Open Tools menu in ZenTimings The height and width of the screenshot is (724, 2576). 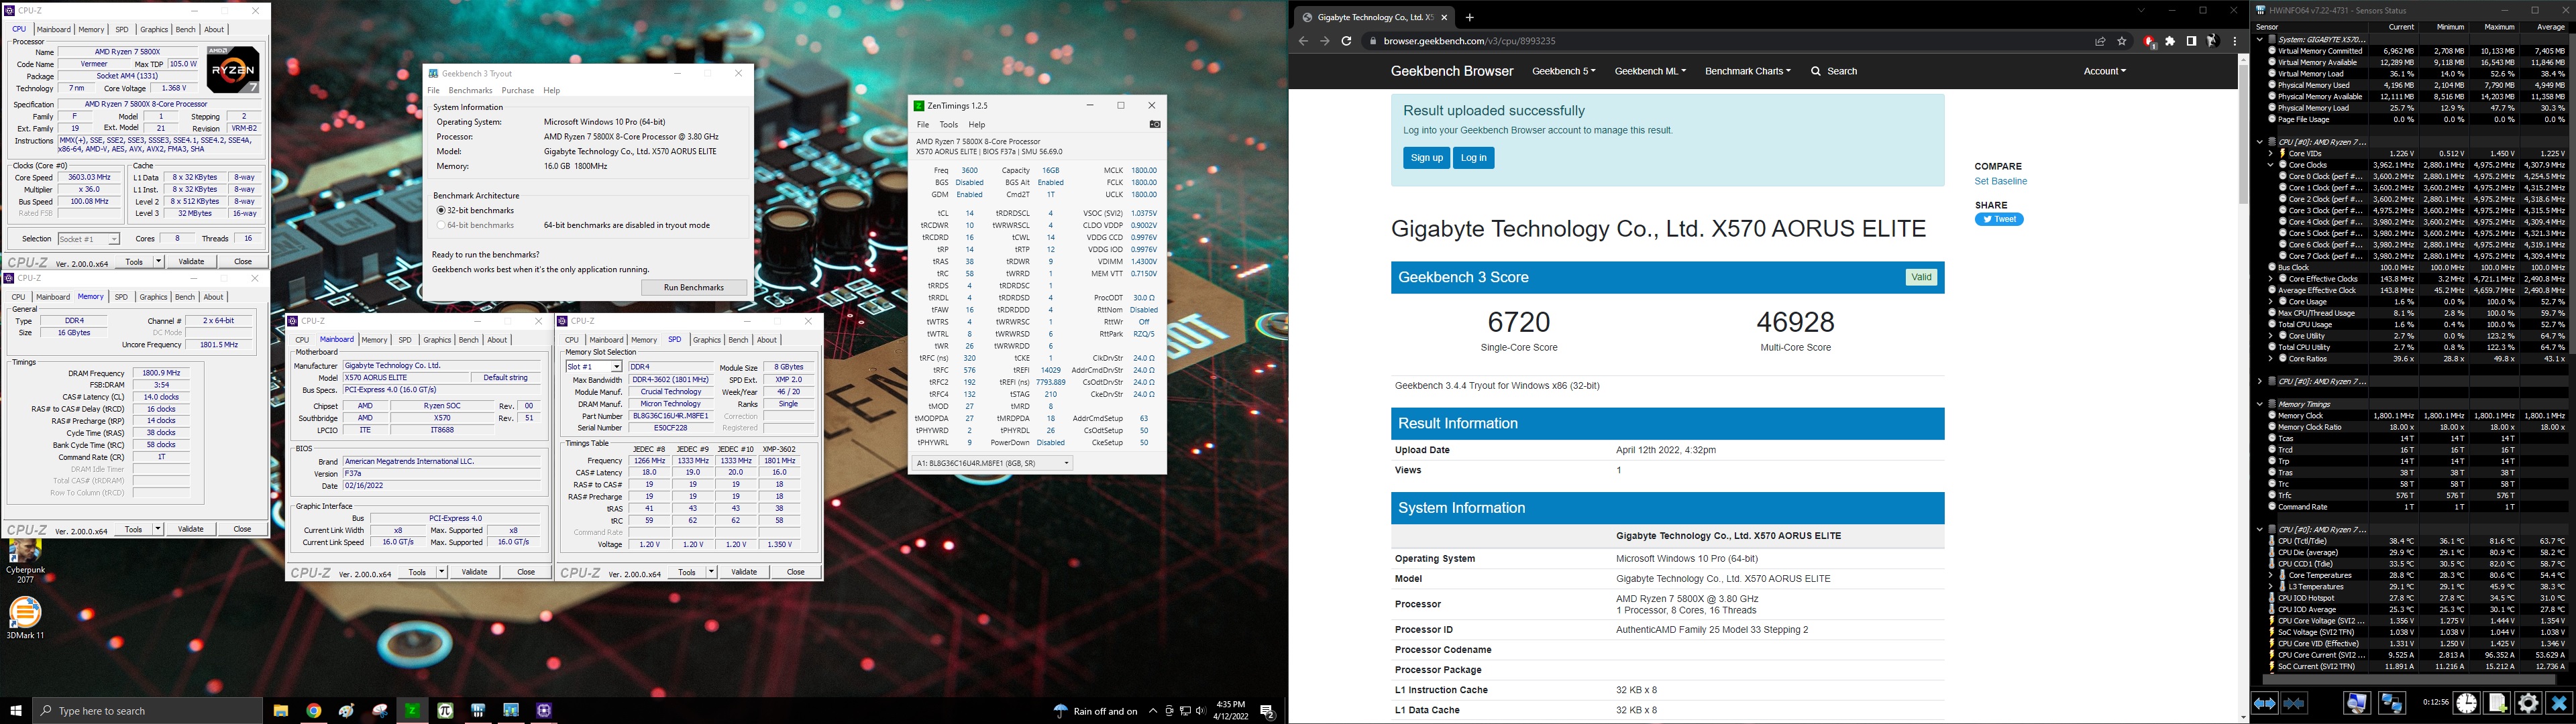point(948,125)
